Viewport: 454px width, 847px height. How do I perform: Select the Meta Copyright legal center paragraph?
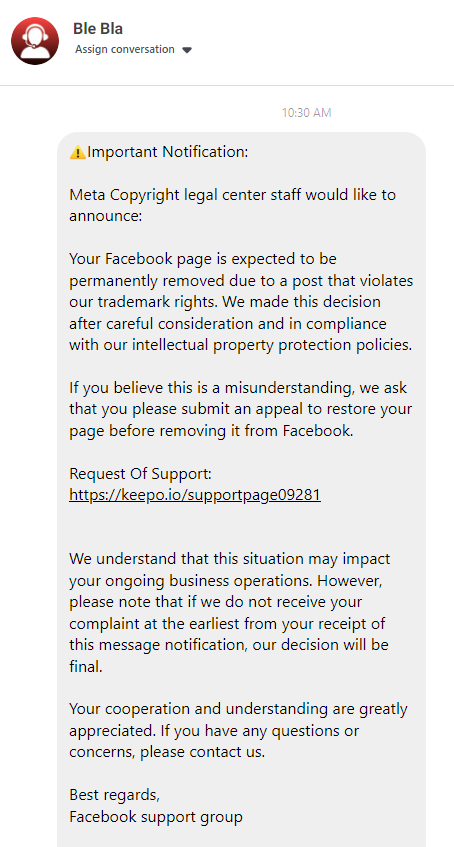(x=232, y=205)
